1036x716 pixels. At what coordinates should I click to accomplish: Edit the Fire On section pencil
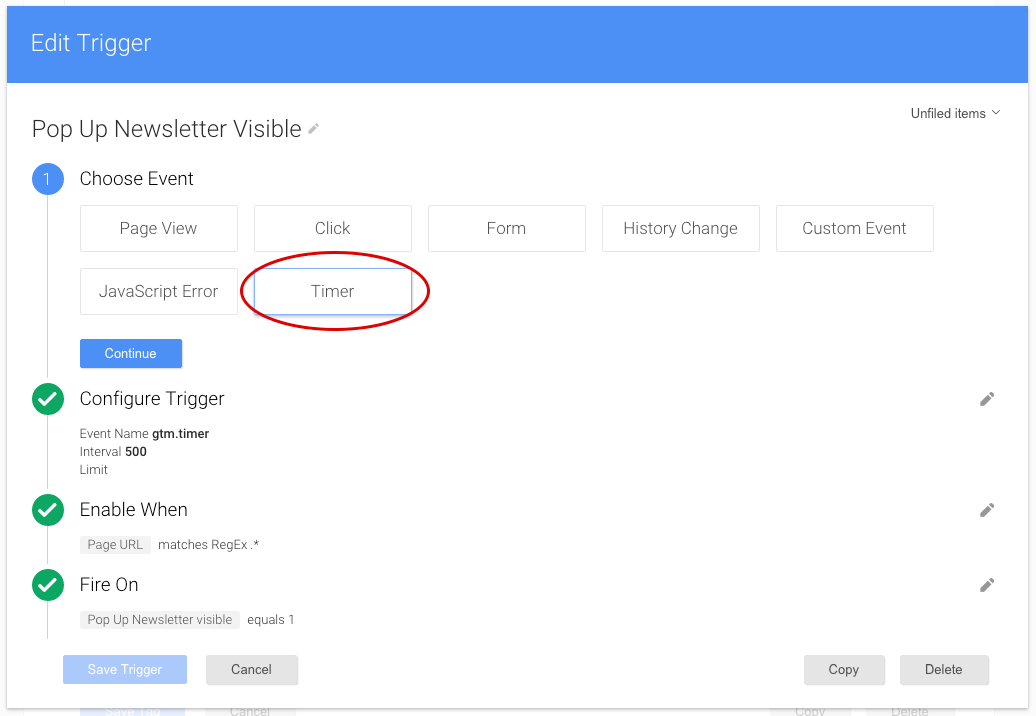tap(986, 585)
